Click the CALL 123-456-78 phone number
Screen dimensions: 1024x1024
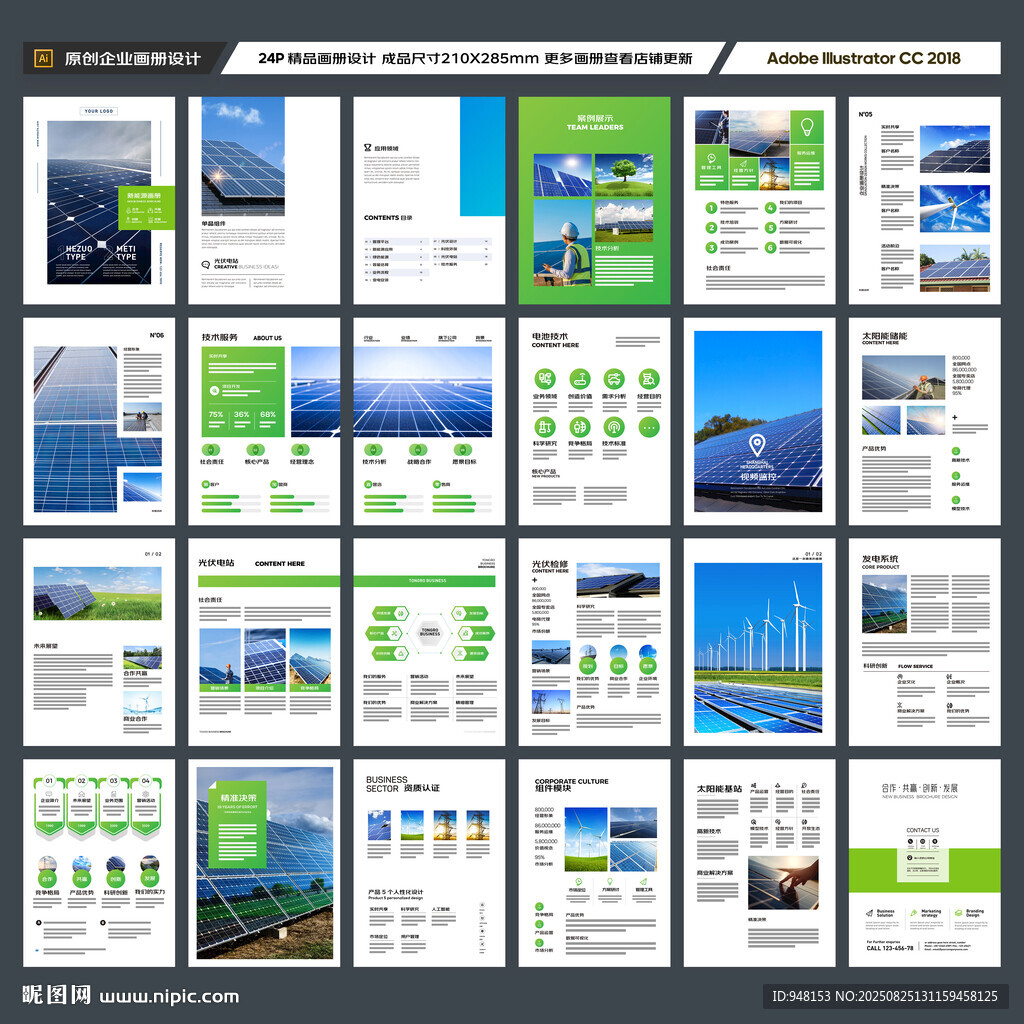(x=890, y=948)
